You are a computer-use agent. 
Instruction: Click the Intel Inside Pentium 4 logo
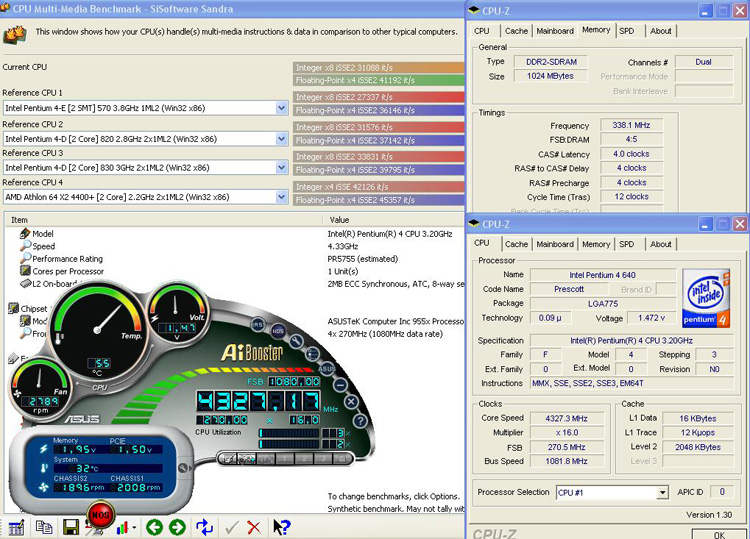tap(706, 298)
